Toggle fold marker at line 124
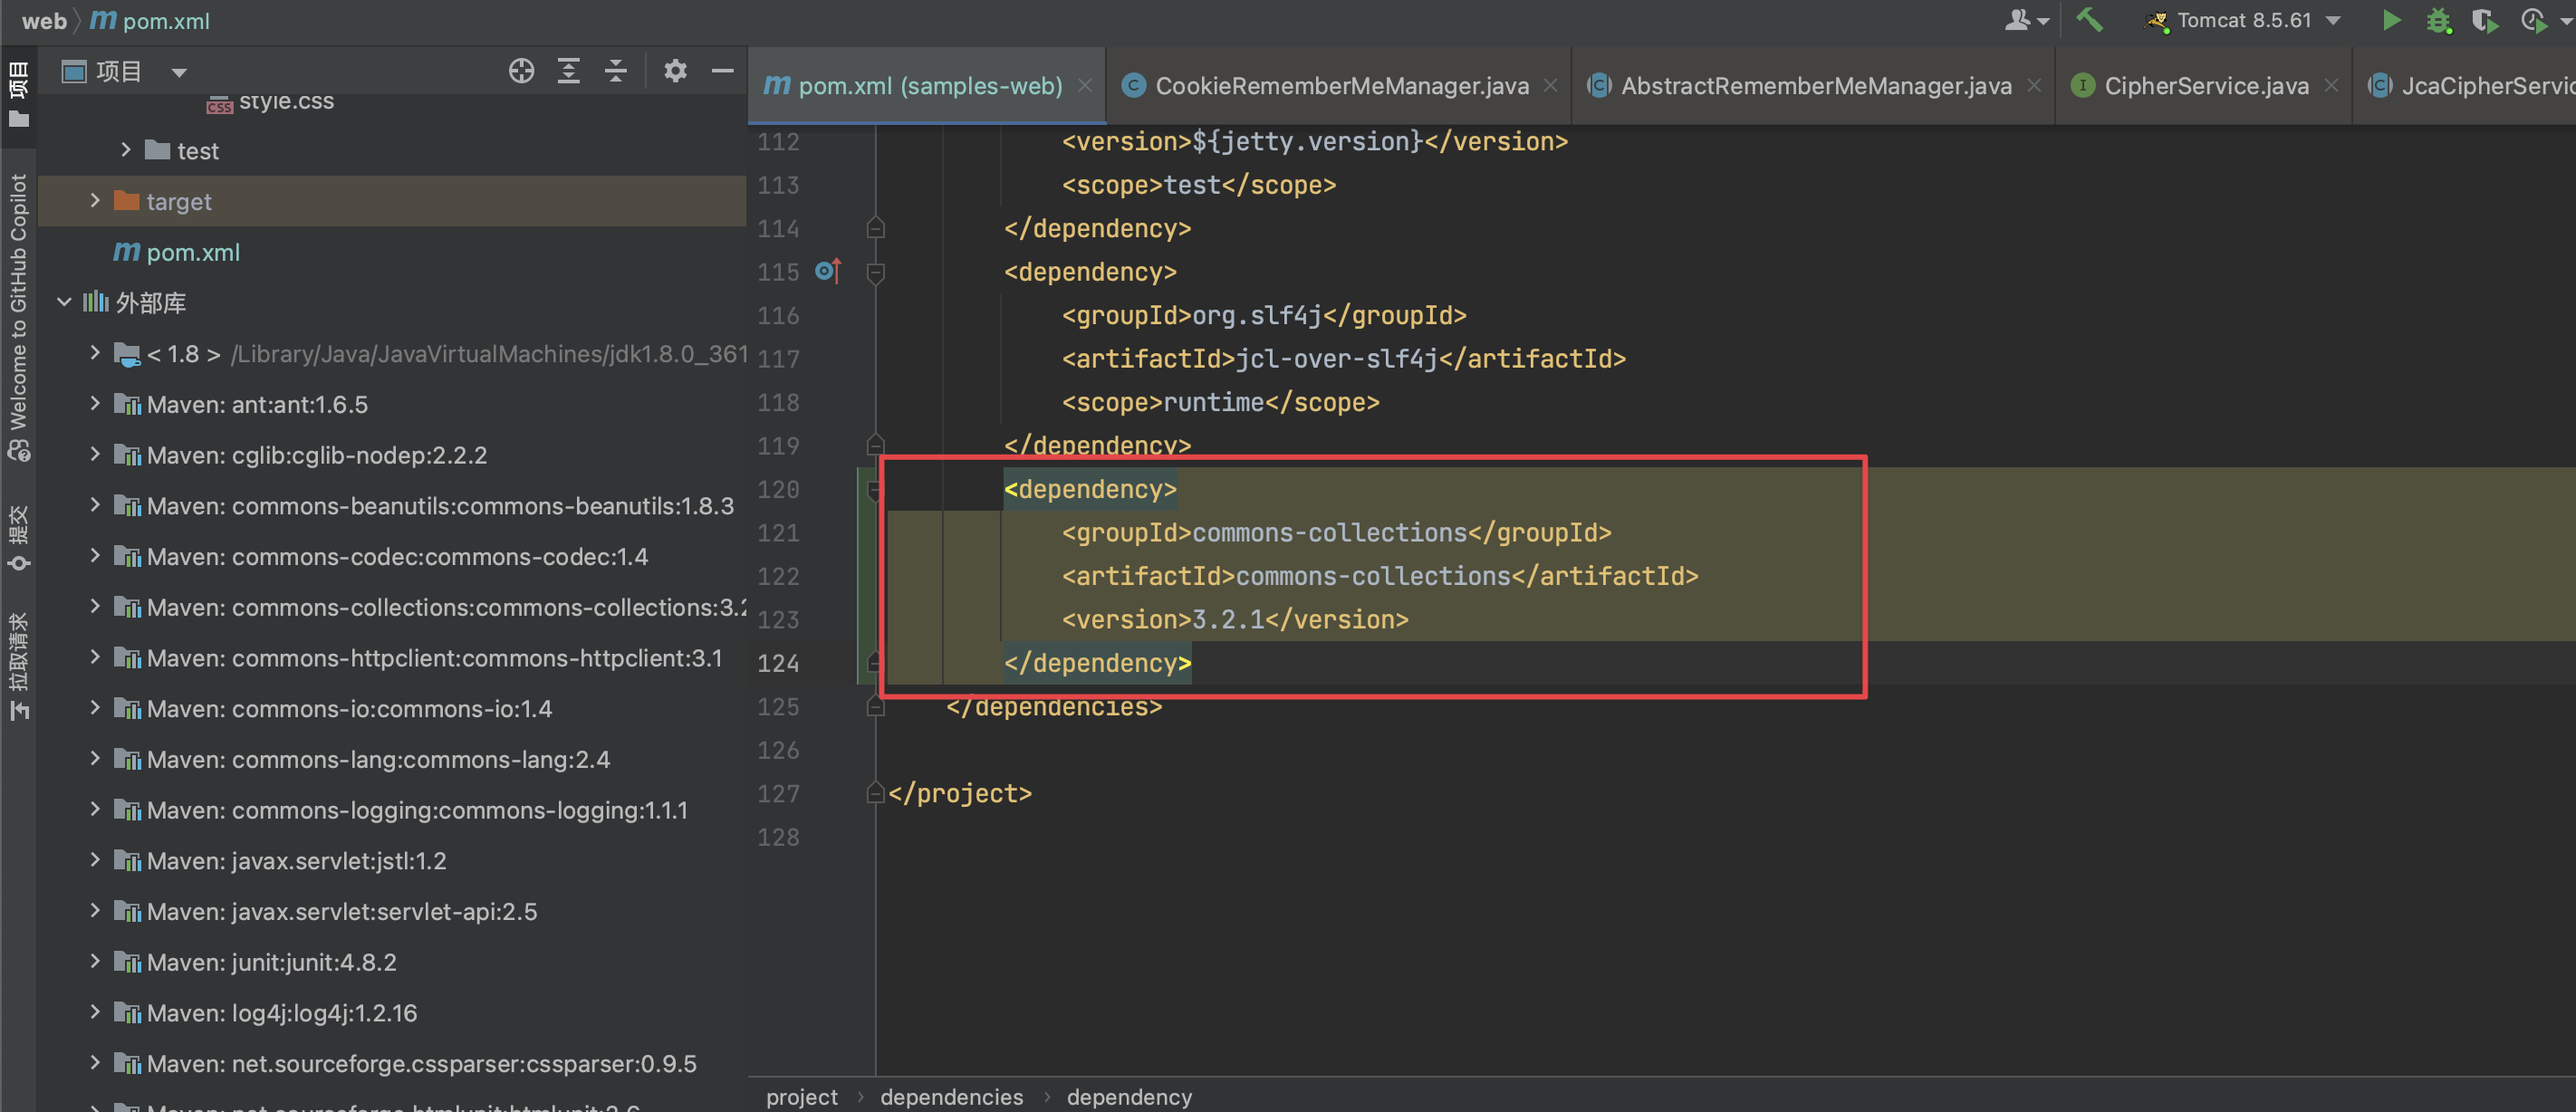2576x1112 pixels. pos(875,662)
